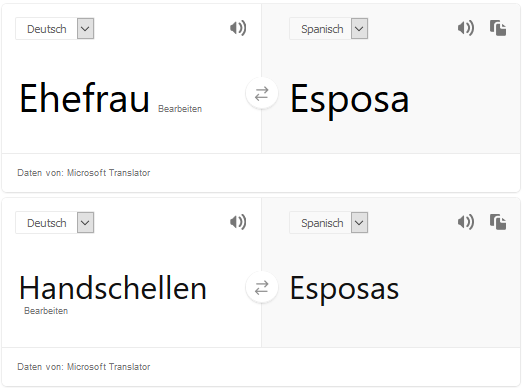523x388 pixels.
Task: Click the translated word Esposa
Action: tap(350, 100)
